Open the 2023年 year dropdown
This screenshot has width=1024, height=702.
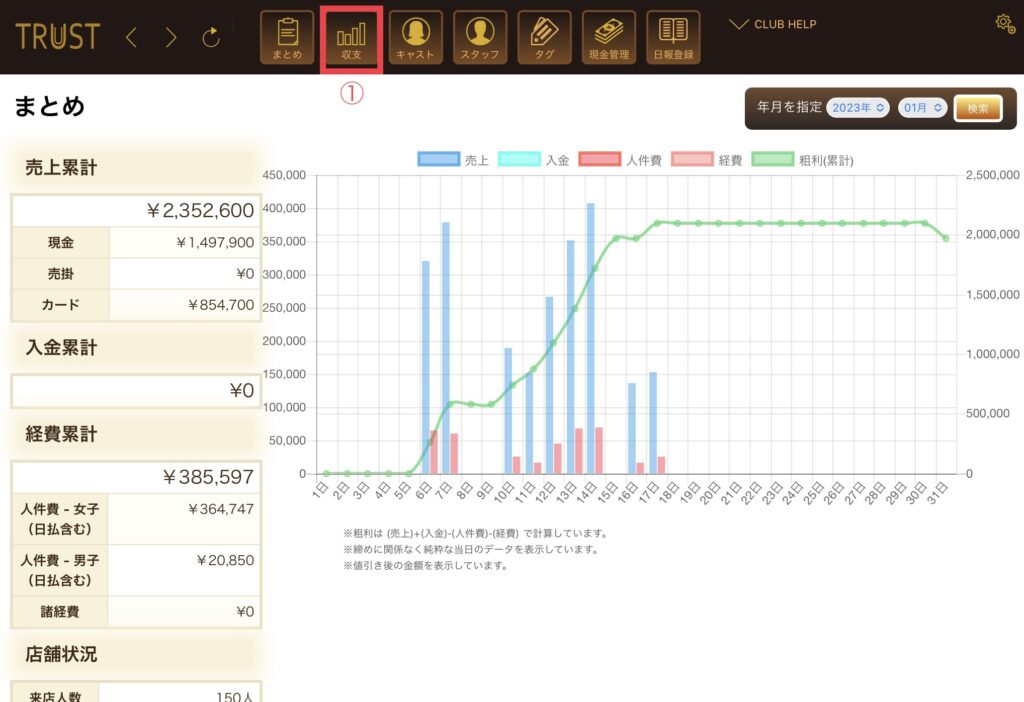coord(857,108)
